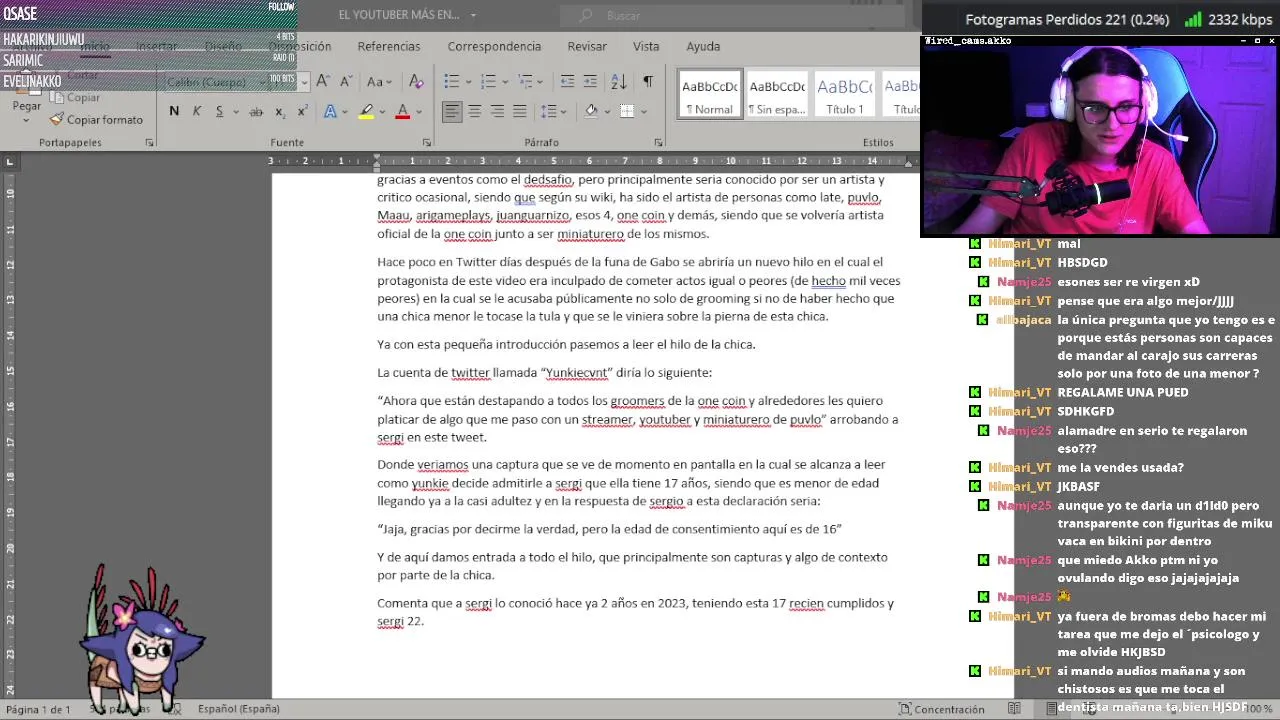Open document title dropdown in title bar
The image size is (1280, 720).
point(473,15)
